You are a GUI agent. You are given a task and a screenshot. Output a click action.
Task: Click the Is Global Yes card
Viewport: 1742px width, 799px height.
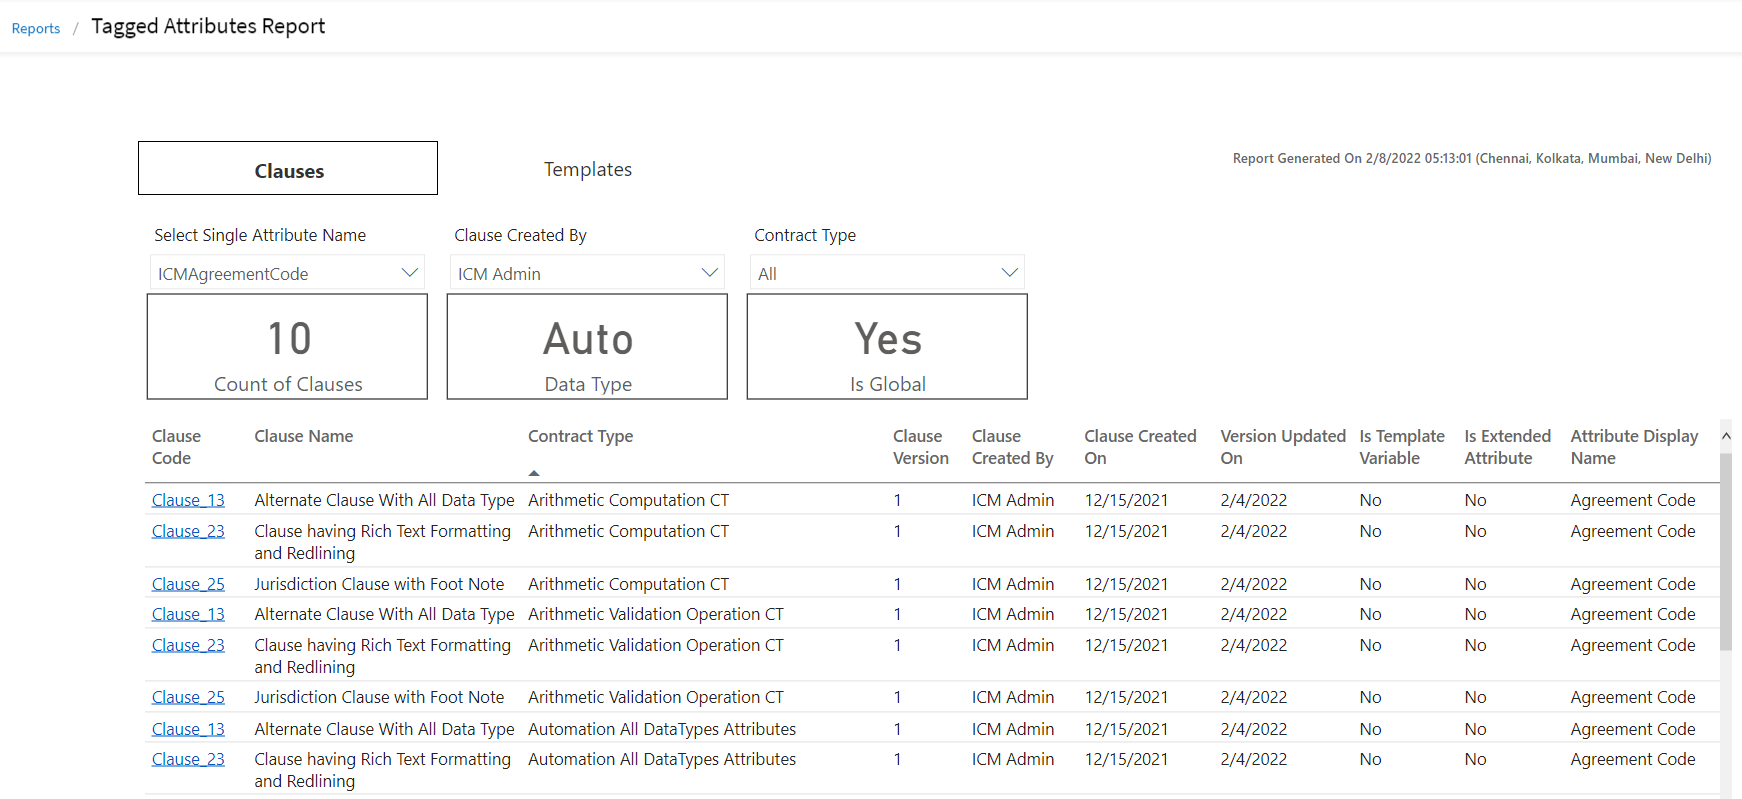tap(887, 346)
